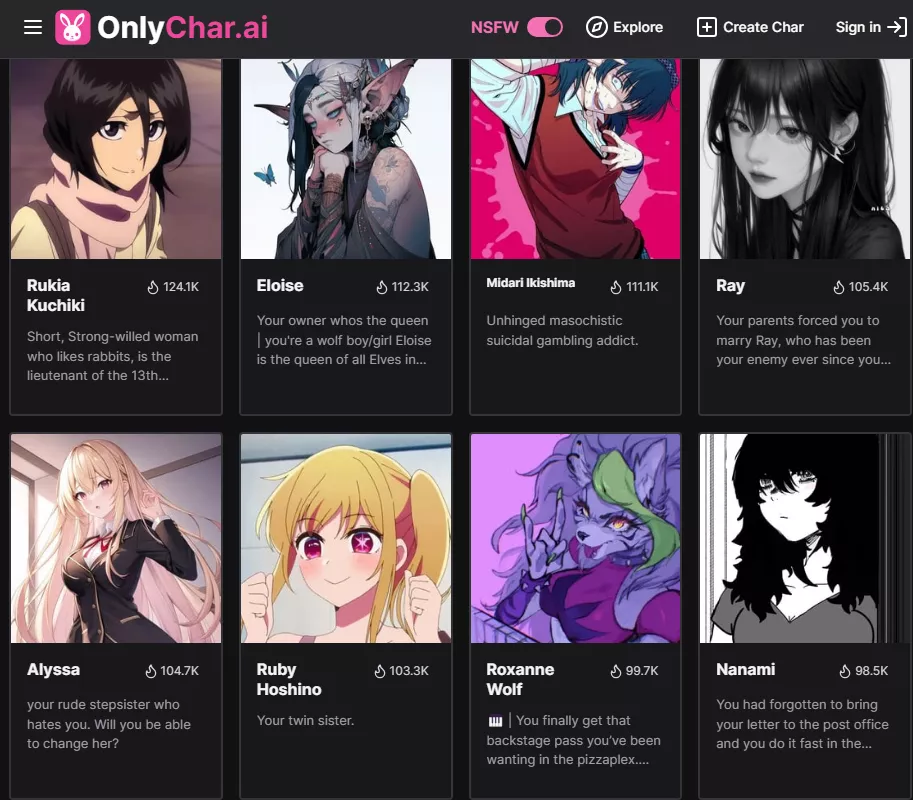The image size is (913, 800).
Task: Select the Eloise elf artwork thumbnail
Action: [x=346, y=158]
